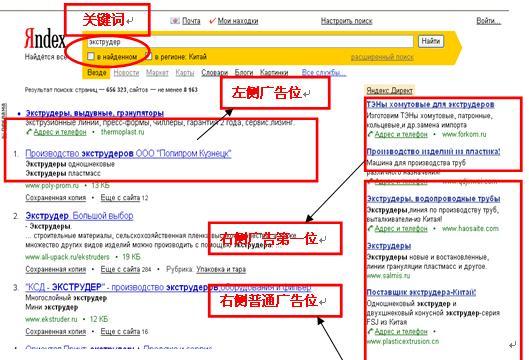Open the Почта link
Screen dimensions: 529x360
pyautogui.click(x=191, y=21)
